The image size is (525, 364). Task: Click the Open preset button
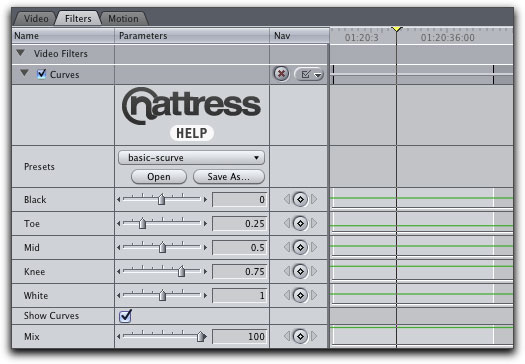(x=159, y=176)
